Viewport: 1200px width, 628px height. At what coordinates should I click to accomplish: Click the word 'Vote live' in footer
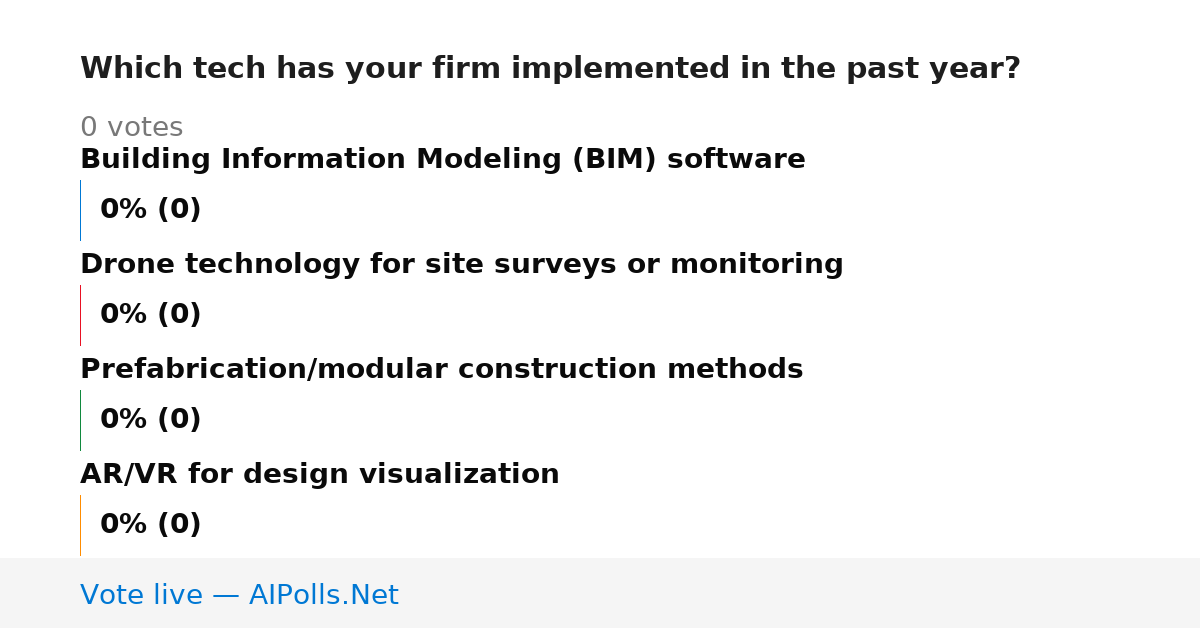[141, 596]
